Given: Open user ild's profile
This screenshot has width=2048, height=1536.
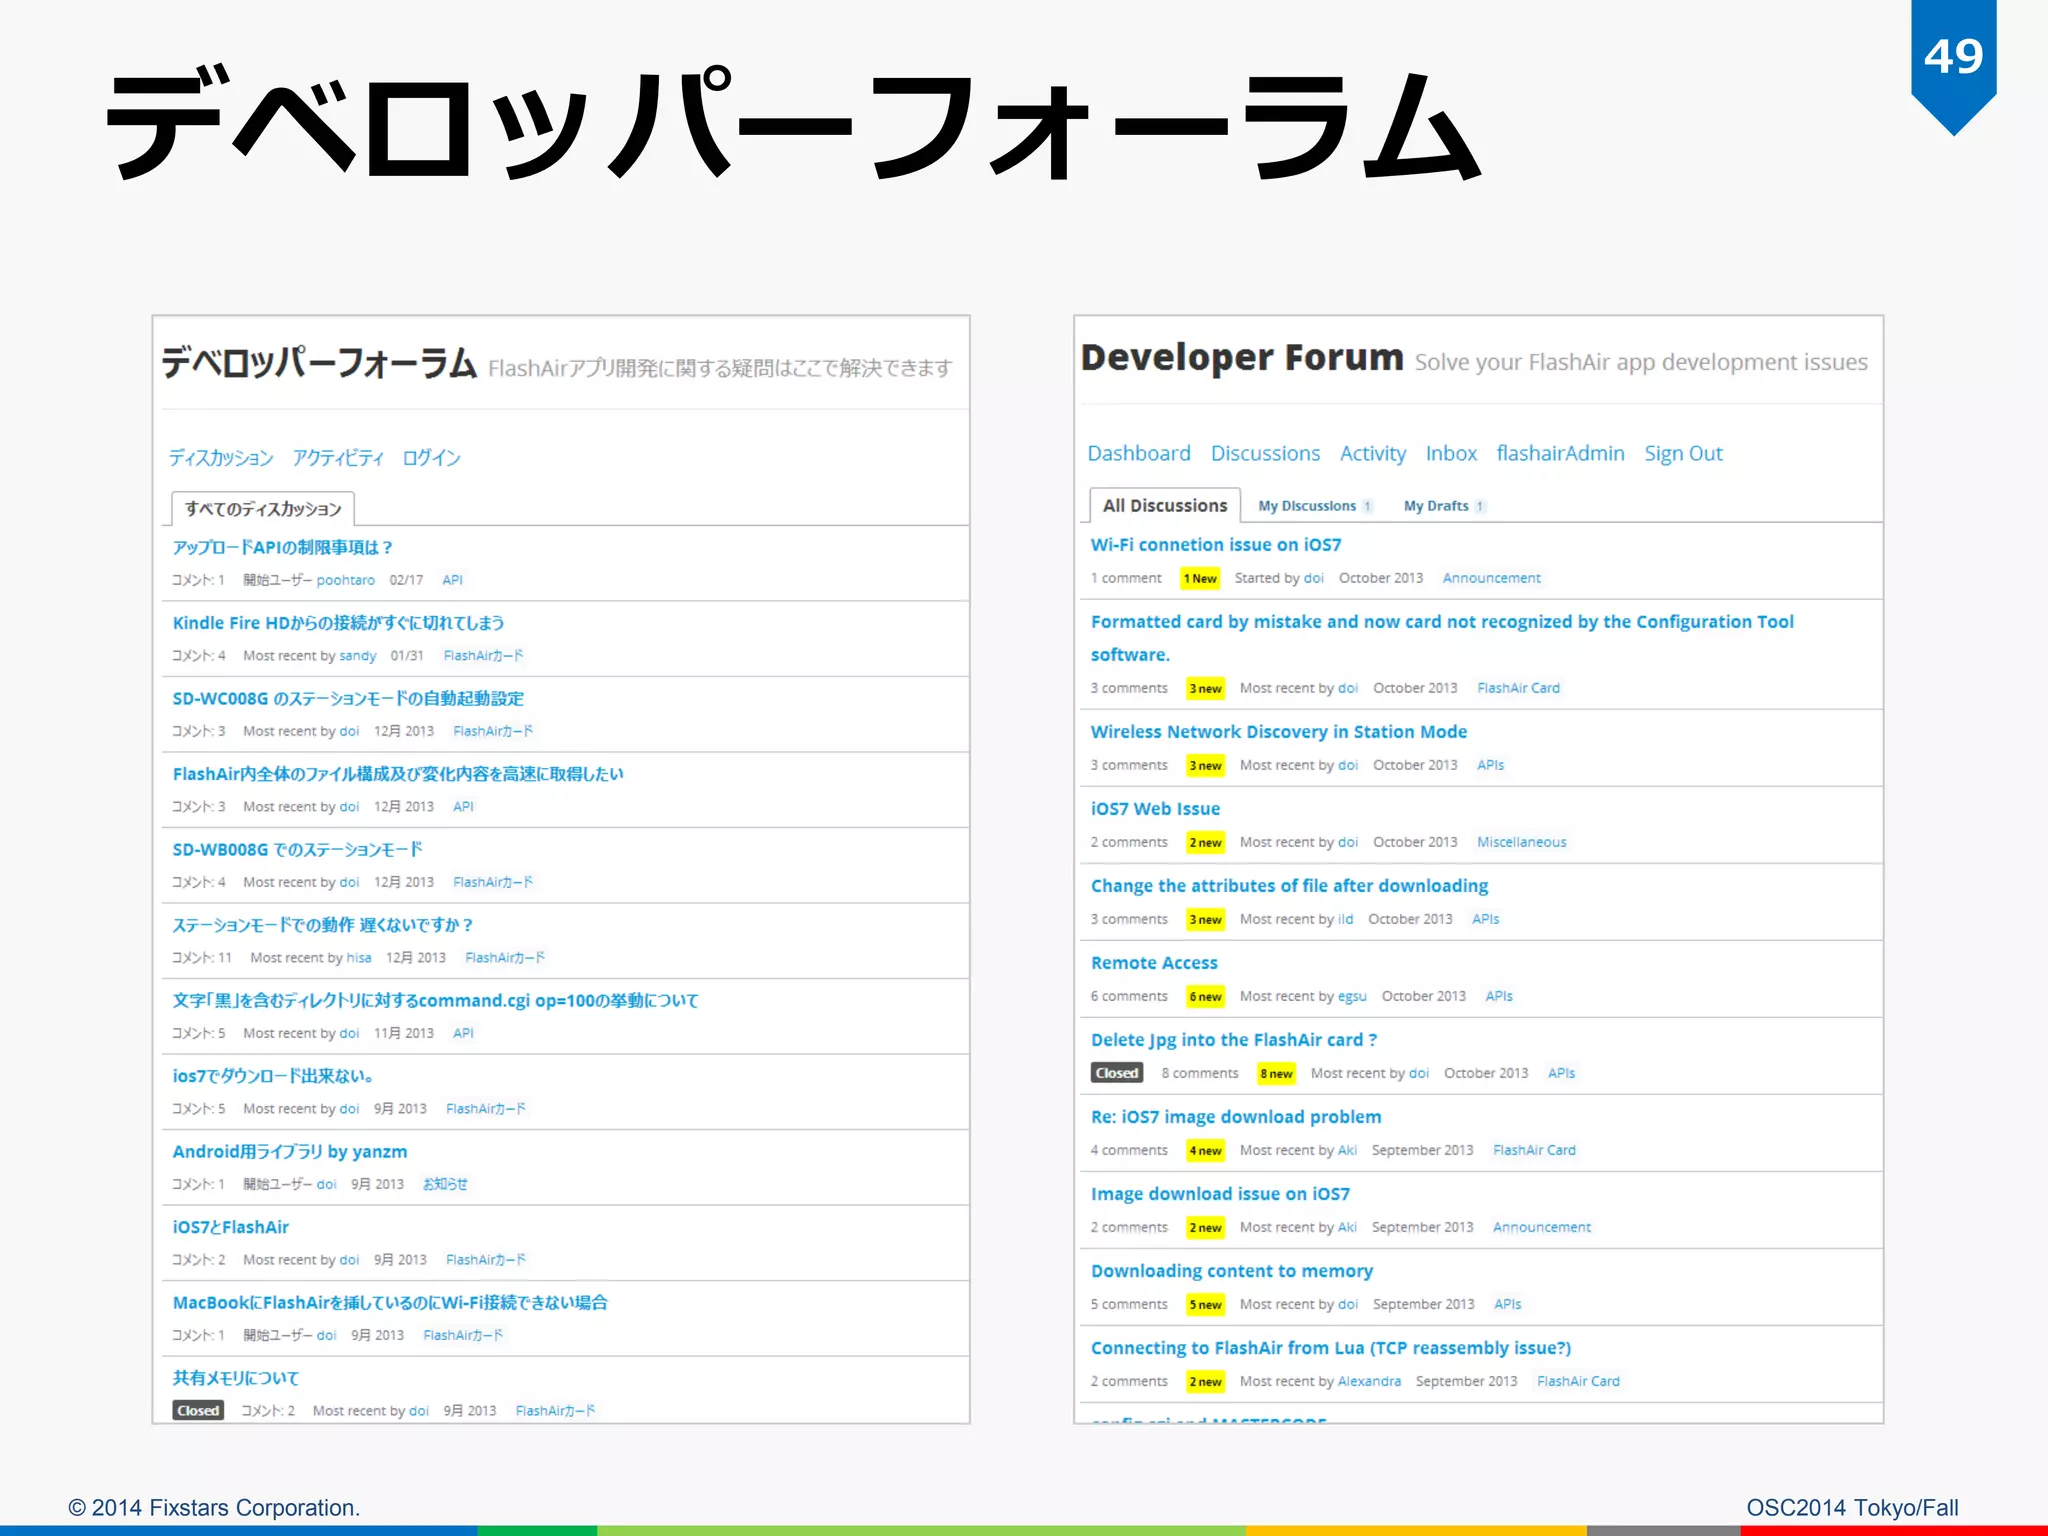Looking at the screenshot, I should point(1345,919).
